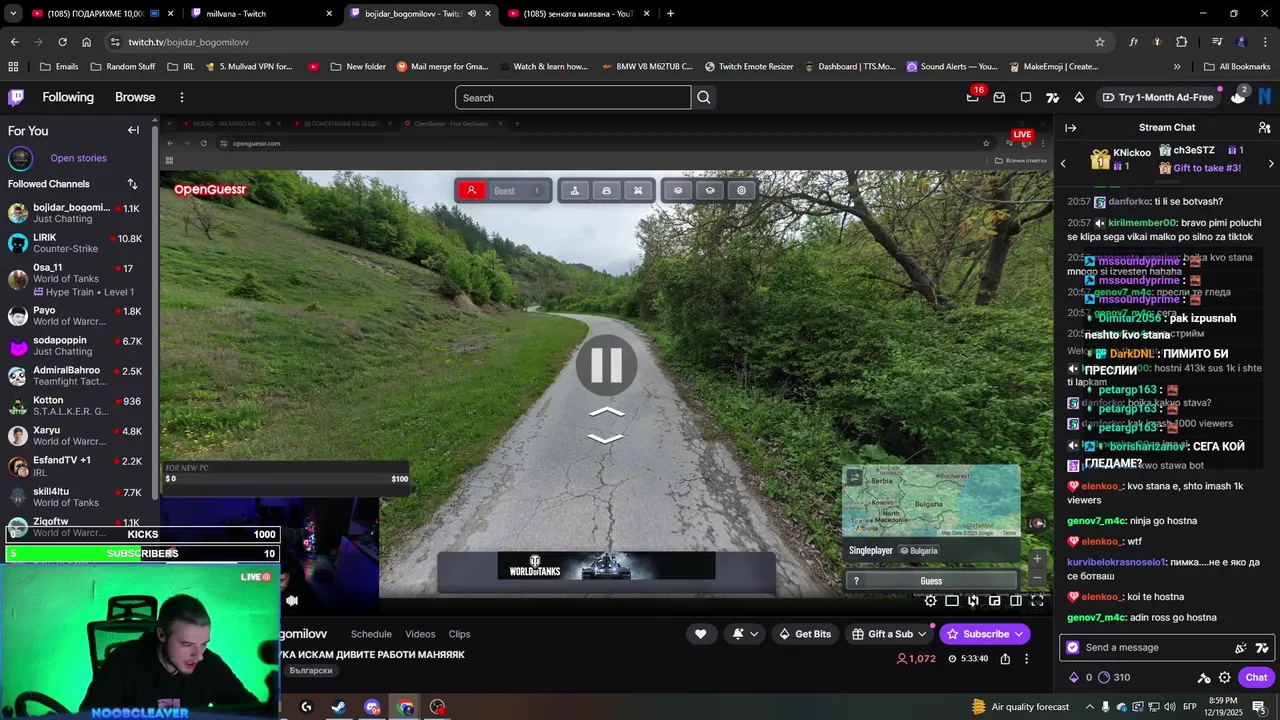Open top nav more options dots
The width and height of the screenshot is (1280, 720).
182,97
